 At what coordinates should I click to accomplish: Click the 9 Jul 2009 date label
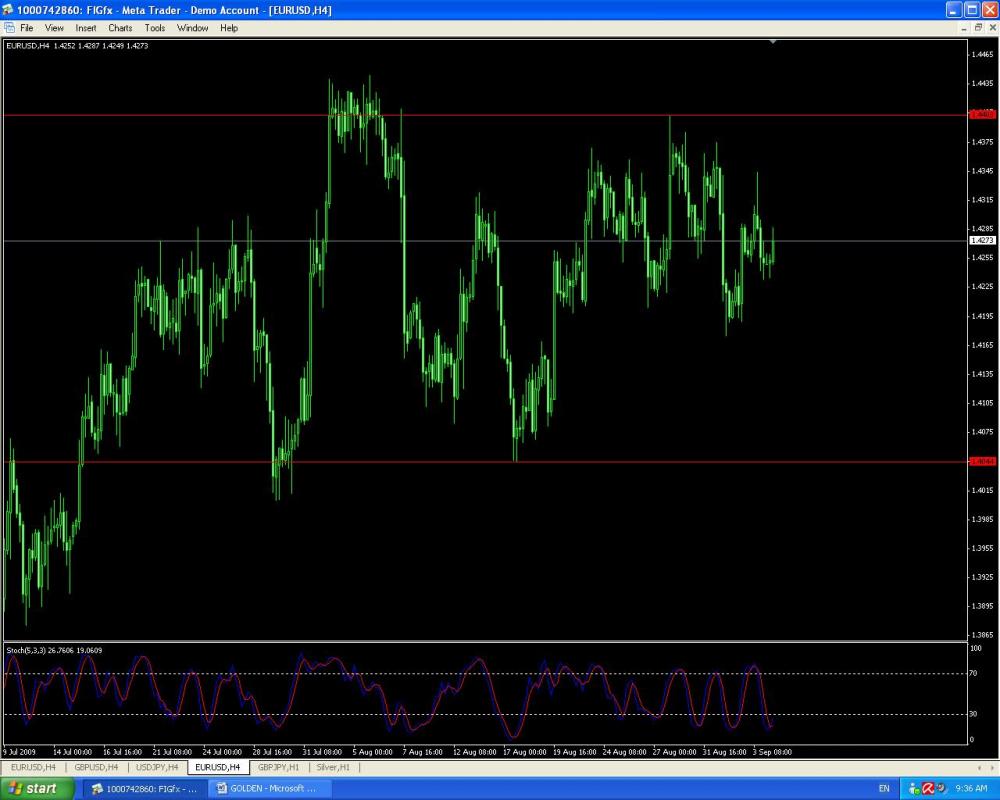[19, 752]
